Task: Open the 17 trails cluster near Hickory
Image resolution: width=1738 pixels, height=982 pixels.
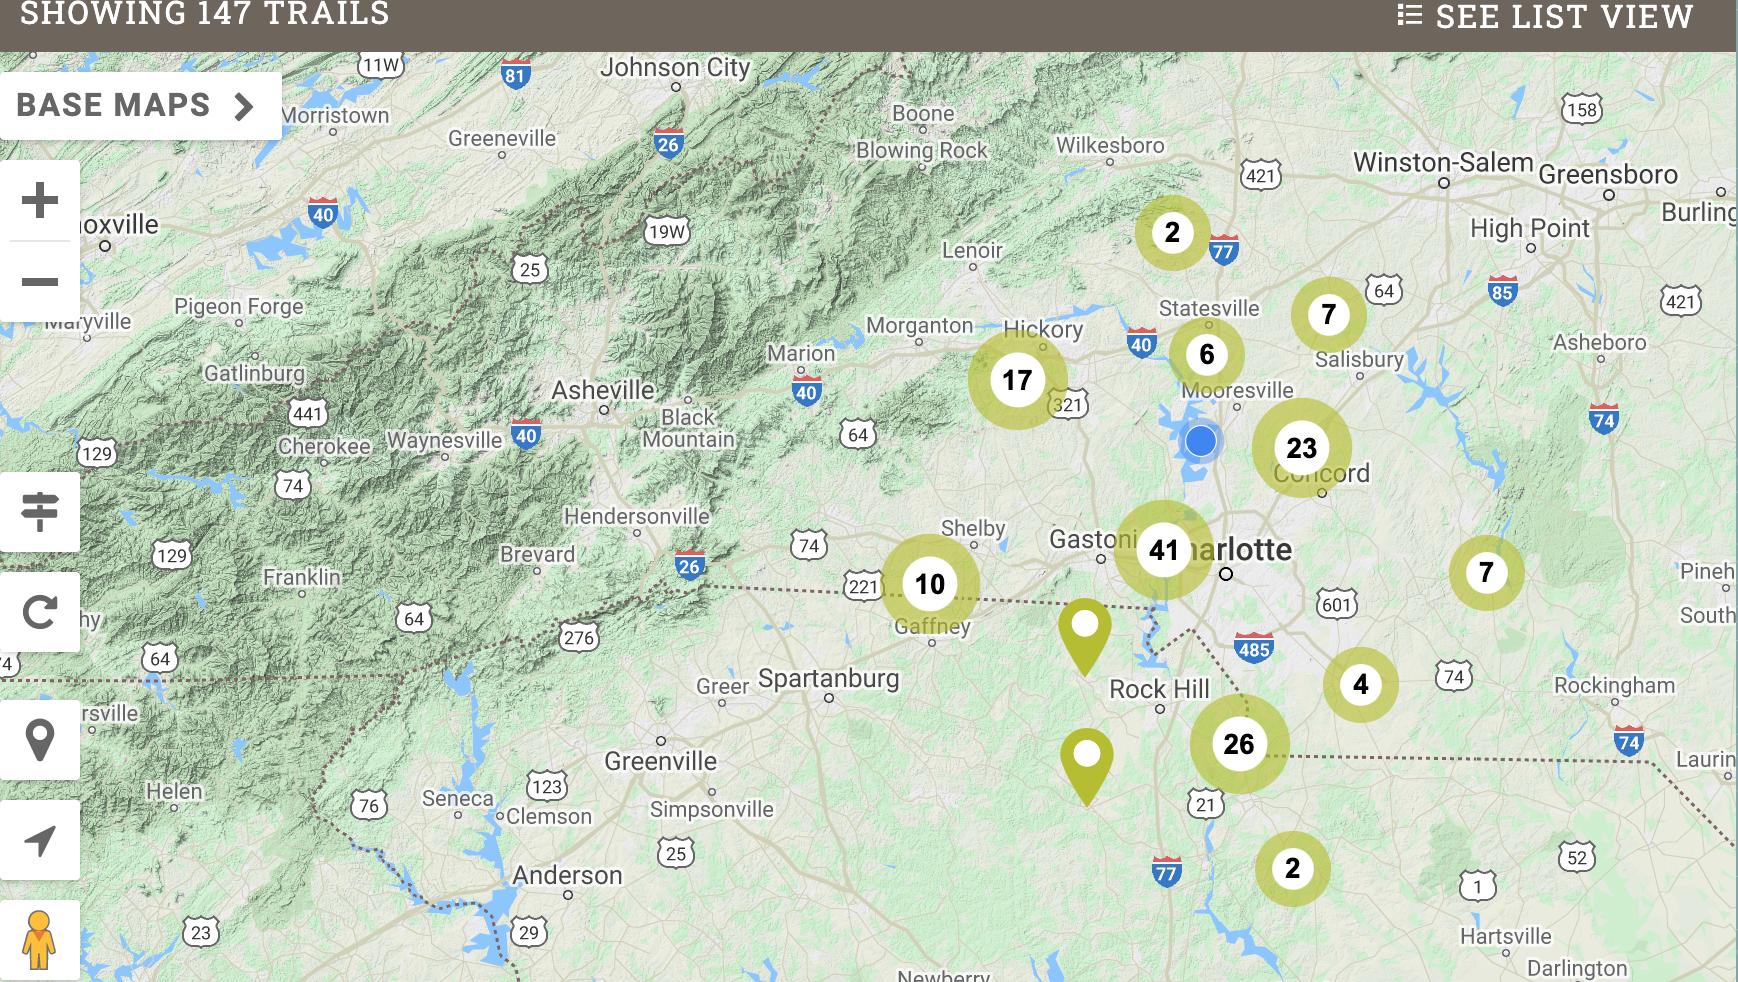Action: 1018,380
